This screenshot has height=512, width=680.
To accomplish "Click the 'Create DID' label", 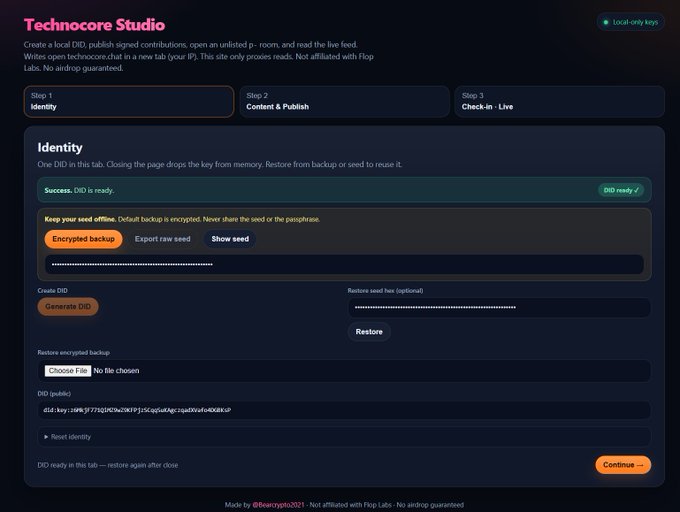I will click(x=52, y=290).
